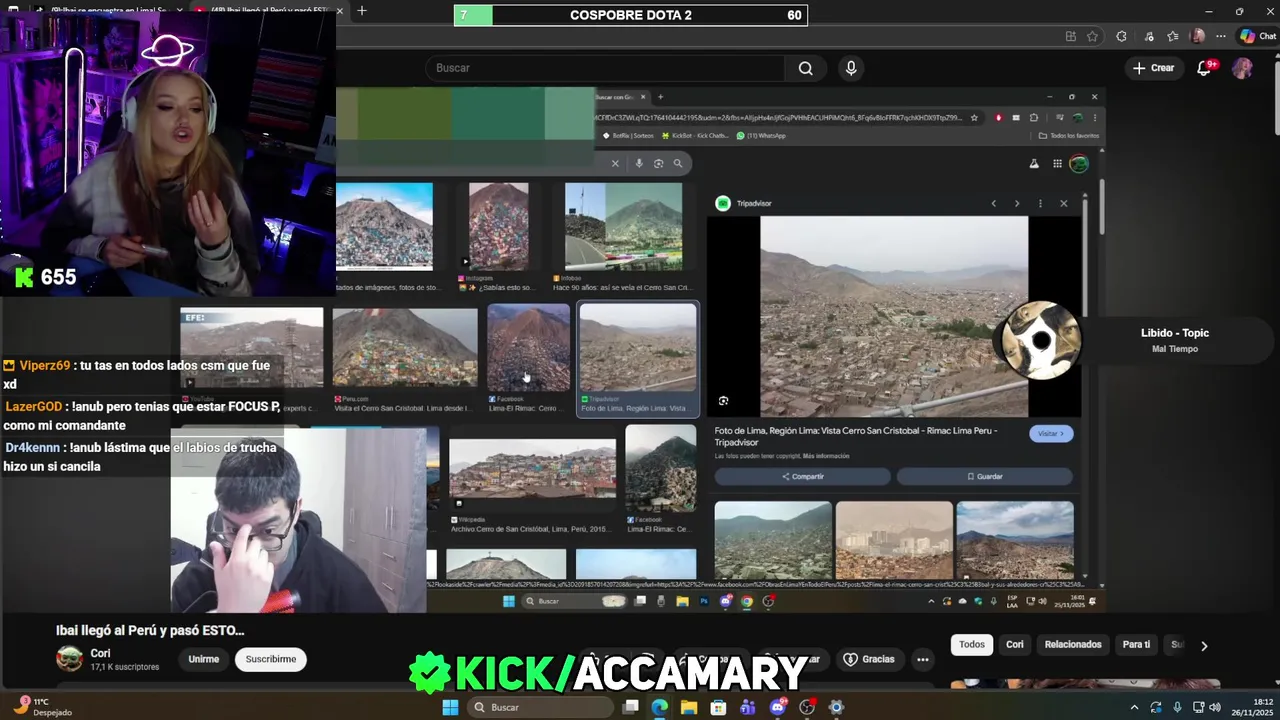Screen dimensions: 1280x720
Task: Select the Cori filter chip
Action: [x=1015, y=645]
